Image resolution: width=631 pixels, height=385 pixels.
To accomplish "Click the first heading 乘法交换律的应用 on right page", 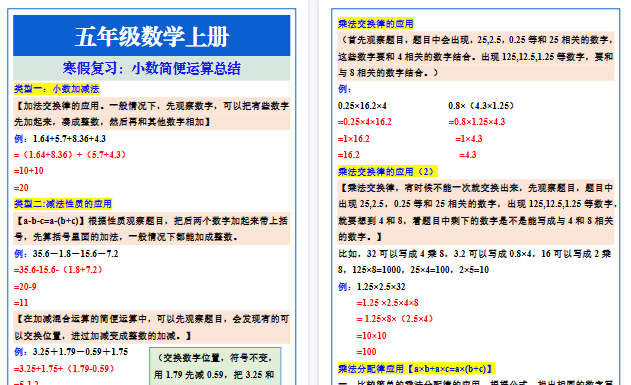I will pyautogui.click(x=376, y=24).
